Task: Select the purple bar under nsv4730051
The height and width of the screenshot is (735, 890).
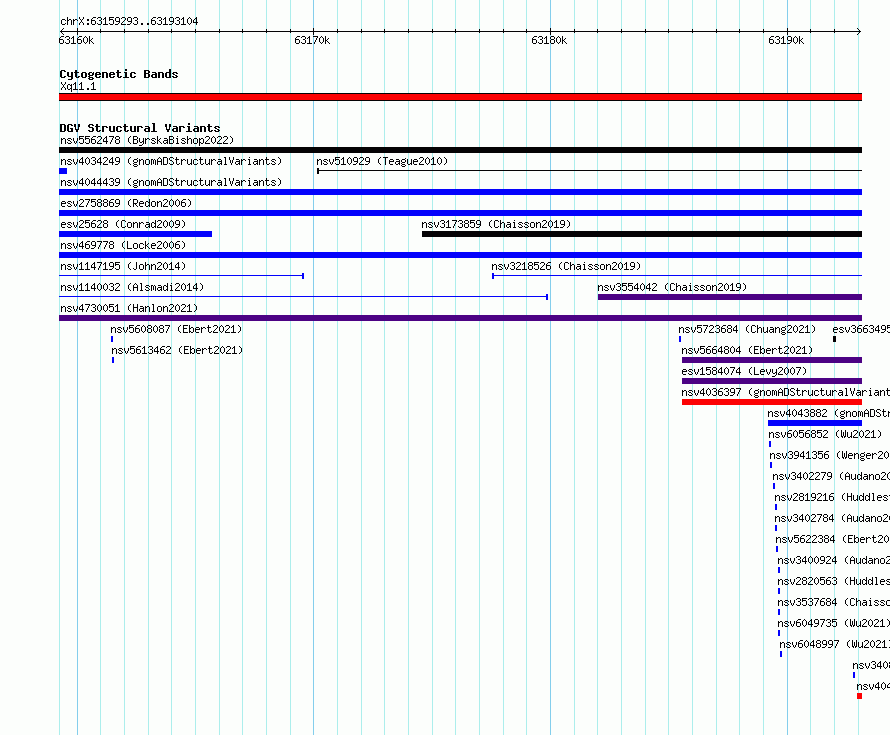Action: click(460, 318)
